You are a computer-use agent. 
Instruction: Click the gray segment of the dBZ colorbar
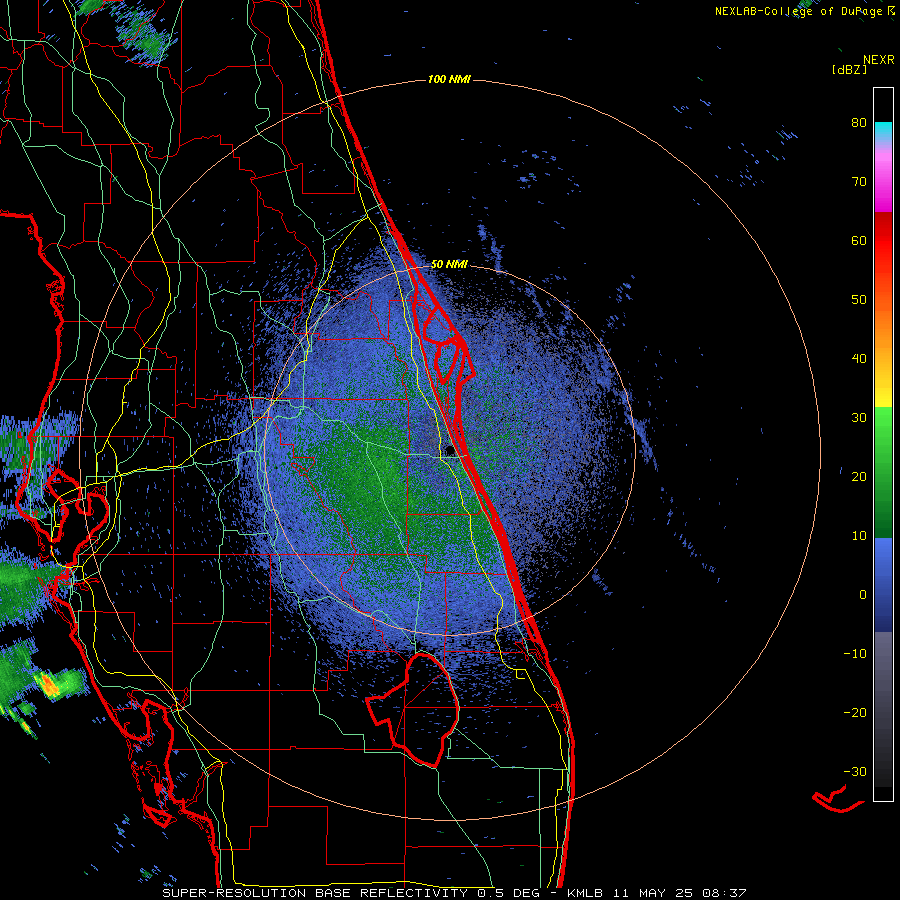click(883, 709)
